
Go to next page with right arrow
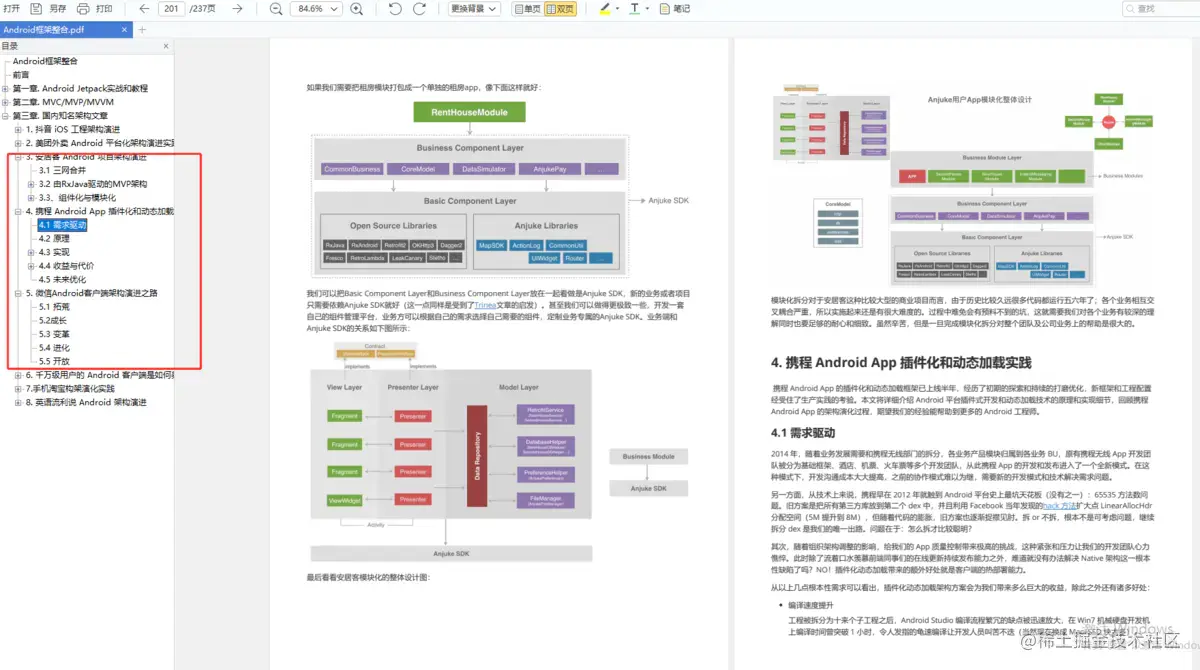237,9
